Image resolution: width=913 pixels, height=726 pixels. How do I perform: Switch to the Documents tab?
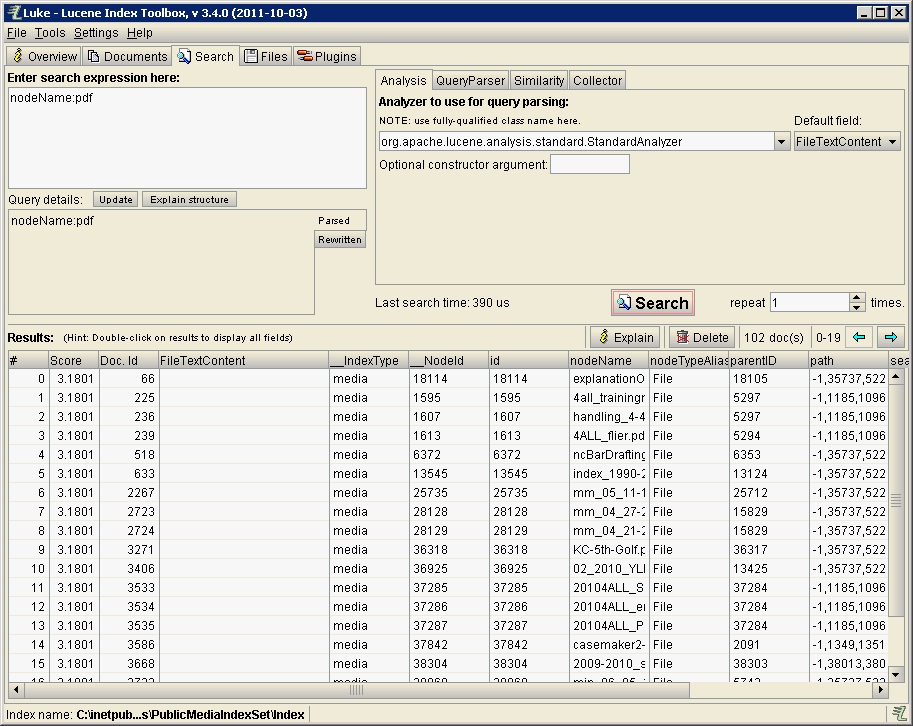128,56
